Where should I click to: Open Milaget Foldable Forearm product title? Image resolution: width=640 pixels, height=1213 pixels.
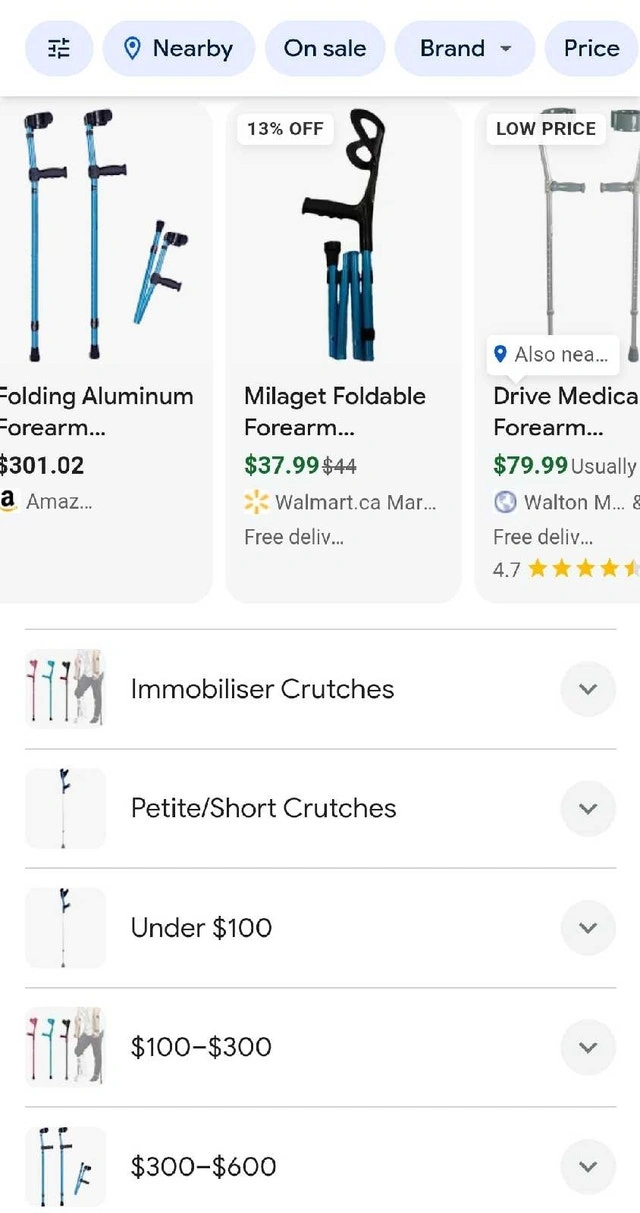click(335, 411)
